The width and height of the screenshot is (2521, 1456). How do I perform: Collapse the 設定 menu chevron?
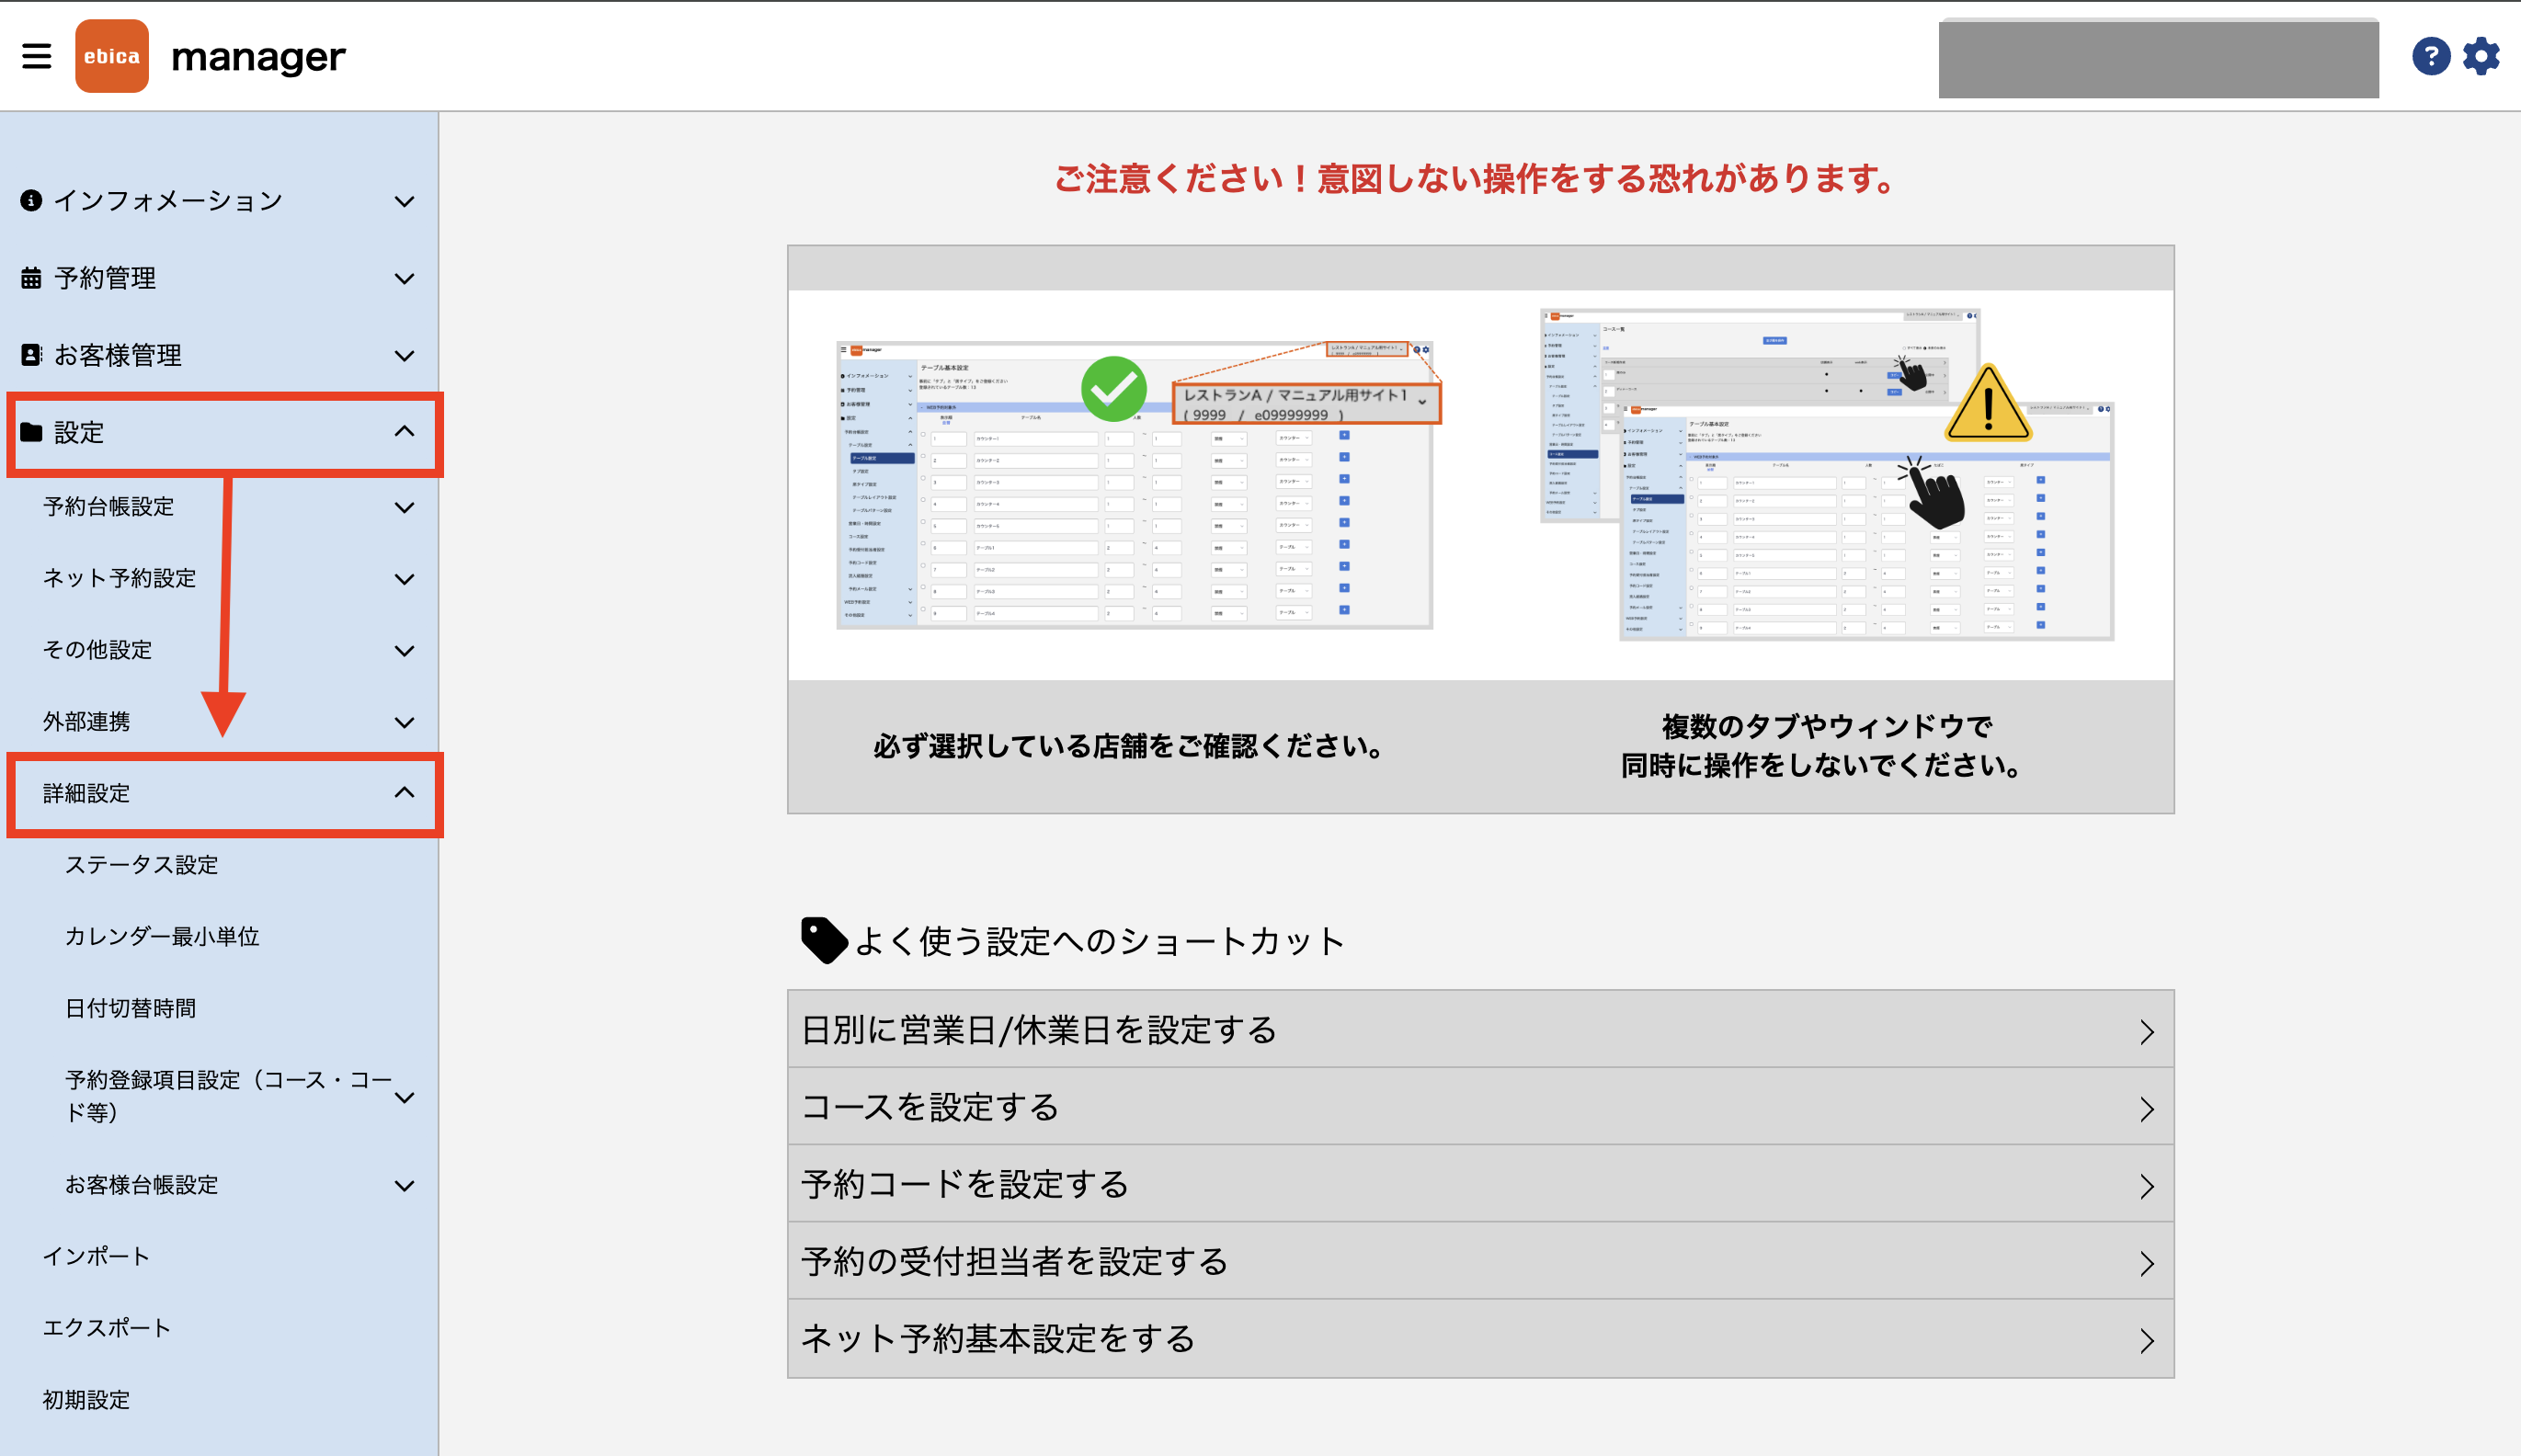coord(404,431)
